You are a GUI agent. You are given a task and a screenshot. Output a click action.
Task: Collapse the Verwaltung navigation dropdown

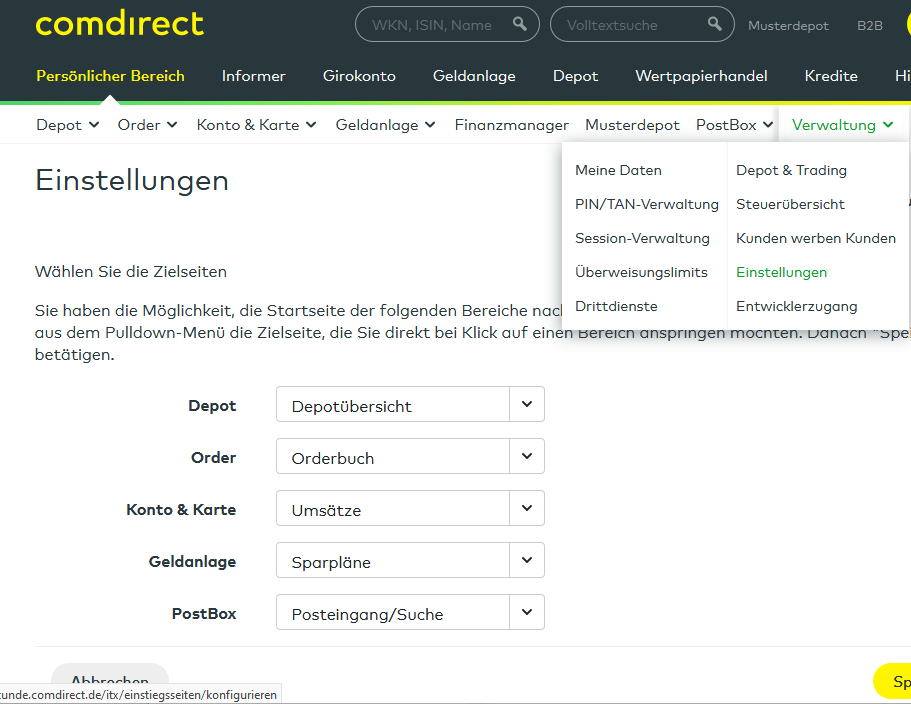point(841,124)
